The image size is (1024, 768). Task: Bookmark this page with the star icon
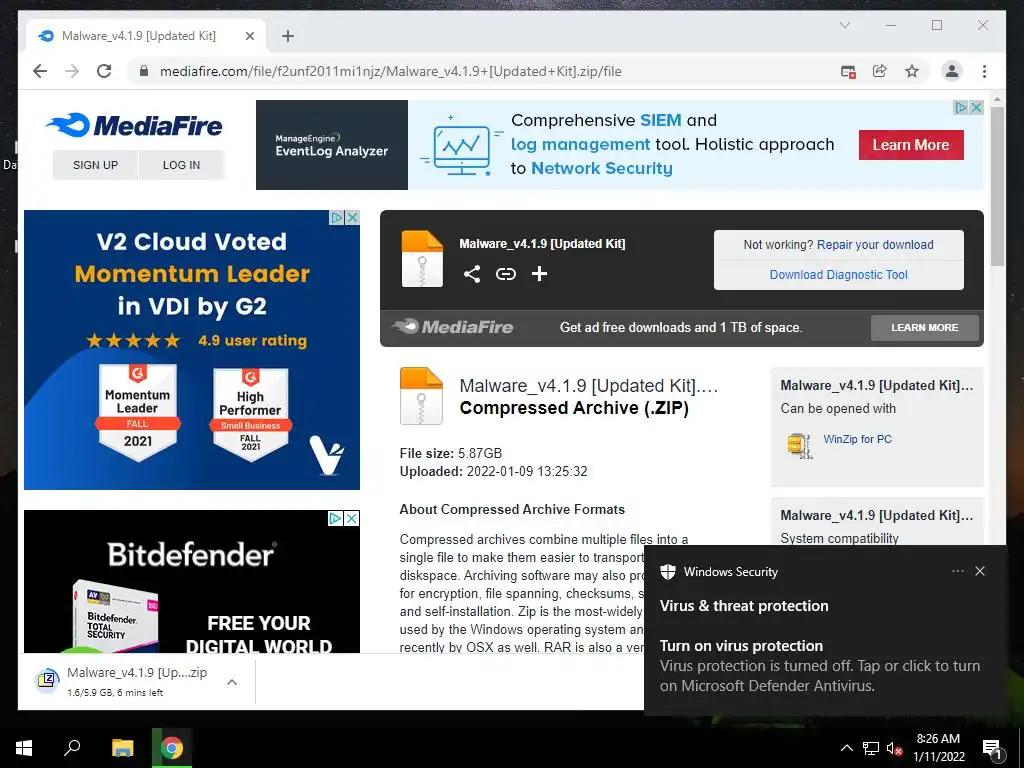point(912,71)
